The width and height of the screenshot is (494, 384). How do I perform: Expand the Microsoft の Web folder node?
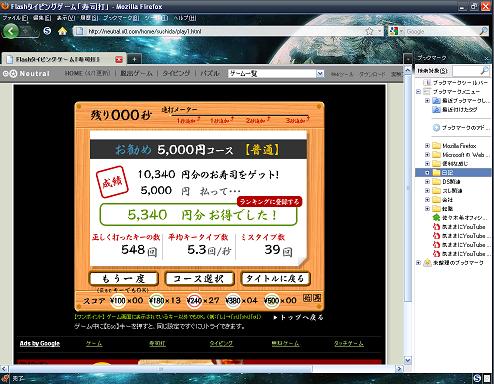pyautogui.click(x=427, y=155)
